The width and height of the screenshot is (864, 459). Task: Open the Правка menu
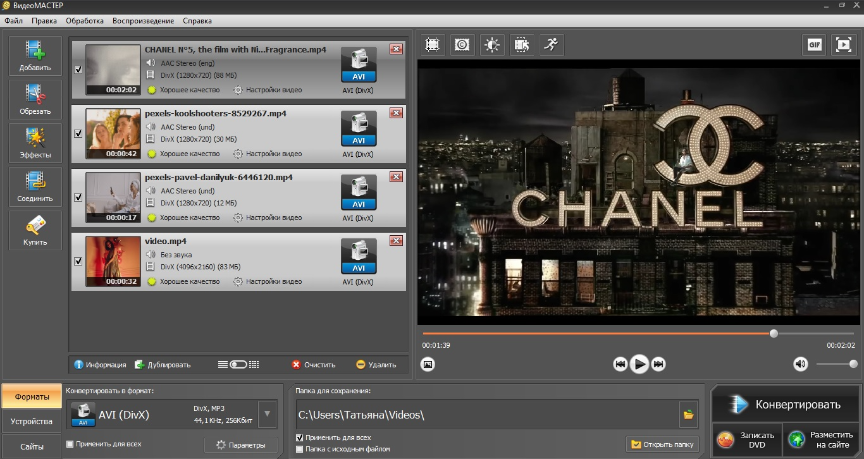click(x=44, y=21)
